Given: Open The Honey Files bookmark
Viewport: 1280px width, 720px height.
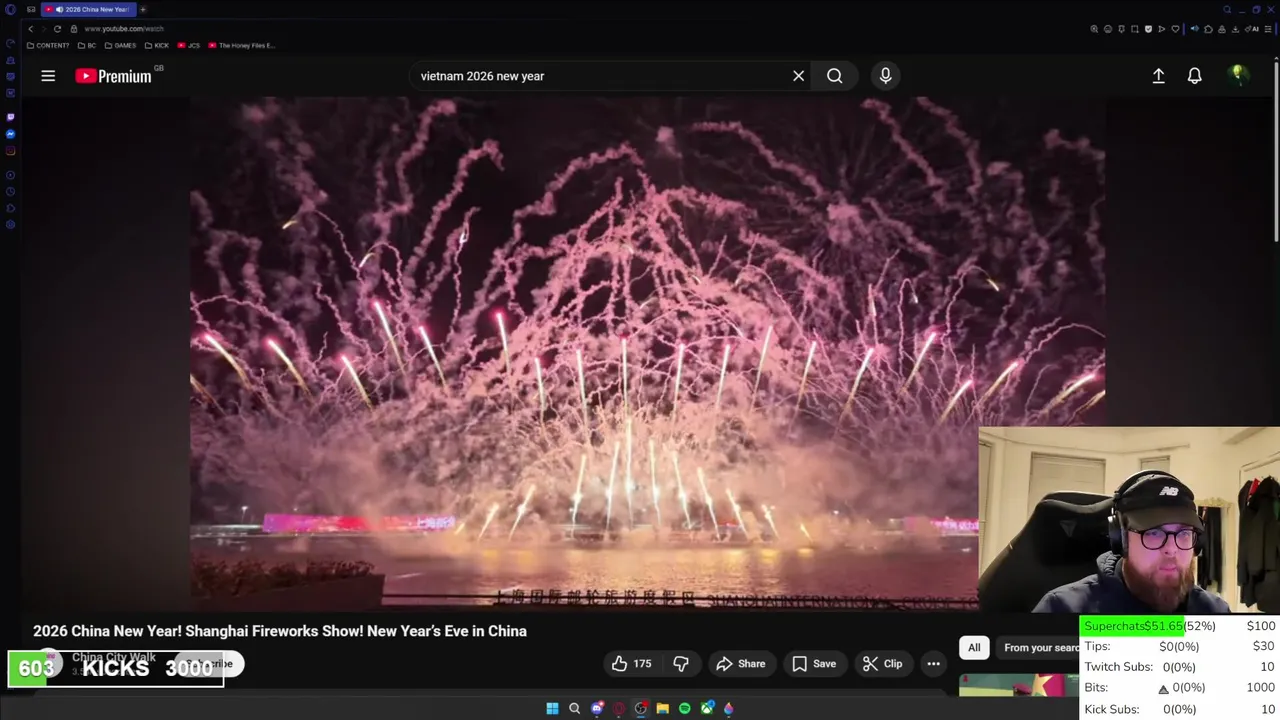Looking at the screenshot, I should tap(241, 45).
